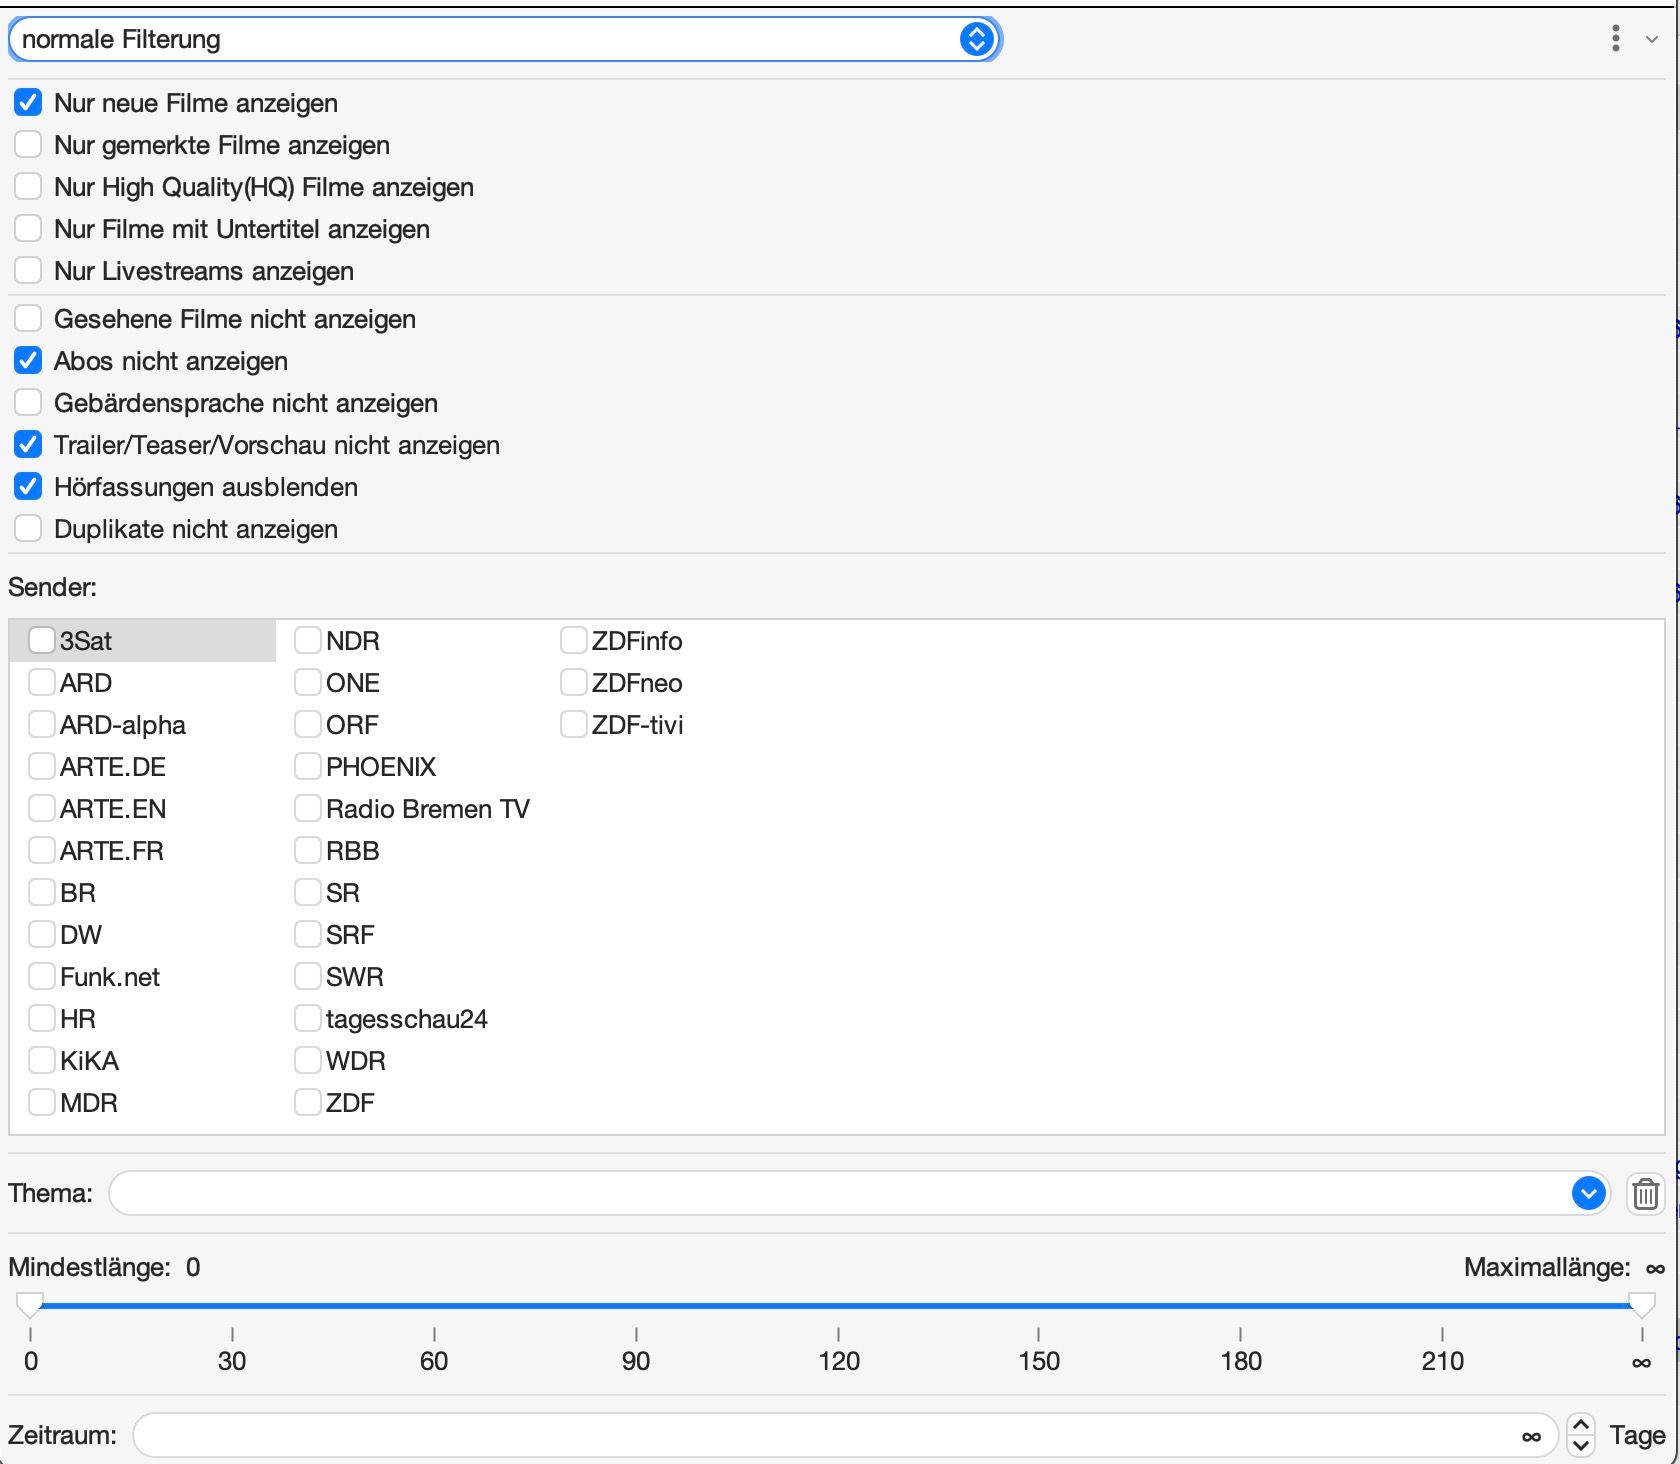1680x1464 pixels.
Task: Decrease Zeitraum days with down stepper
Action: pos(1580,1446)
